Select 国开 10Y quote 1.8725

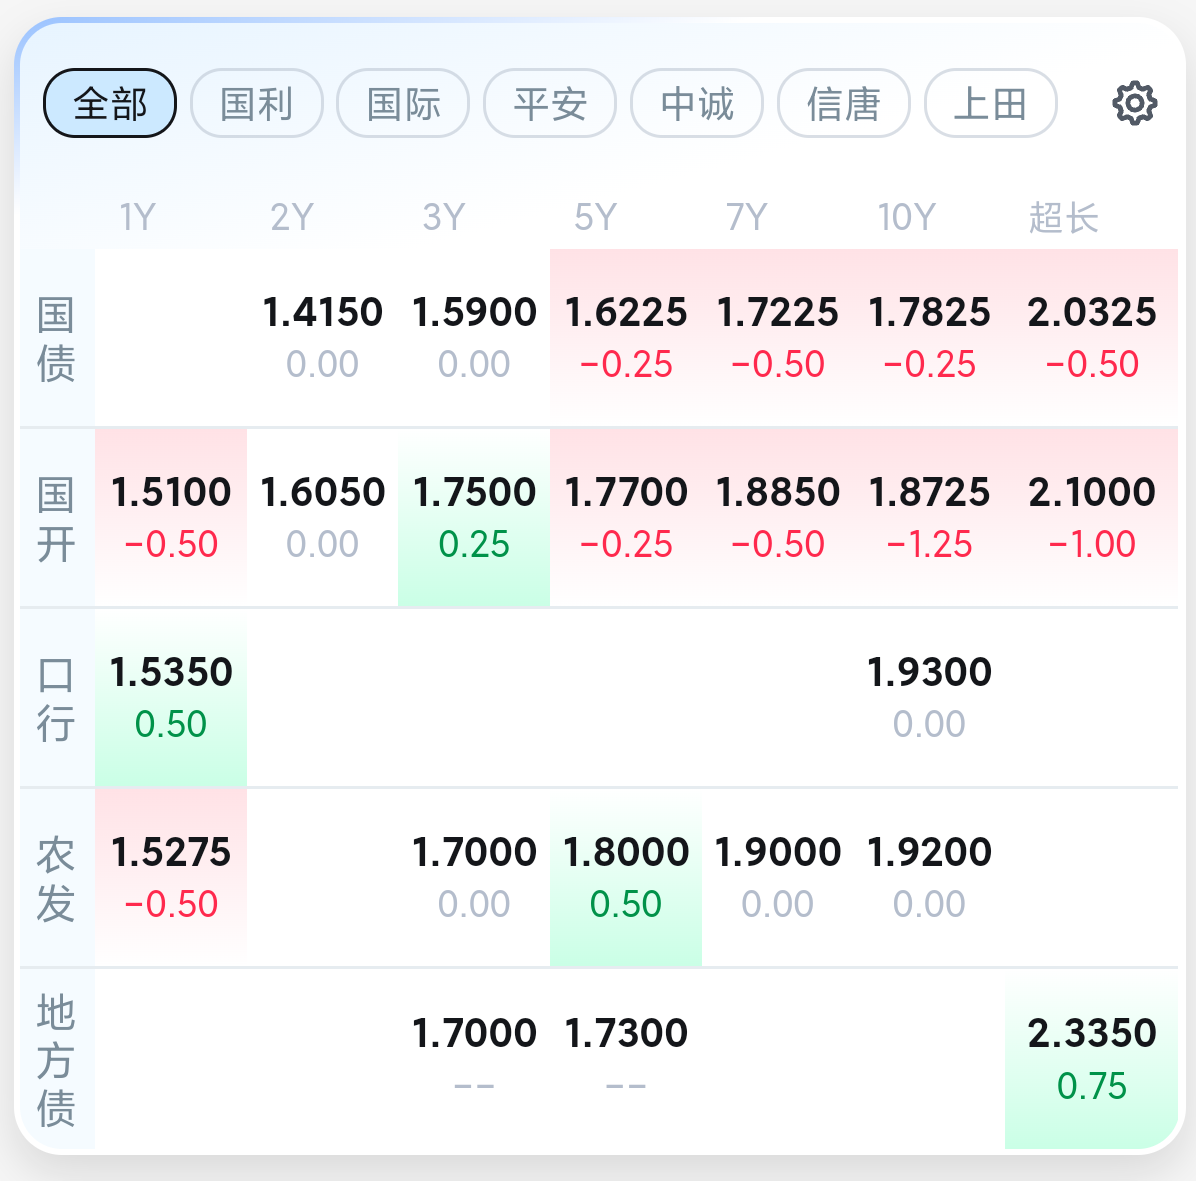click(x=929, y=517)
